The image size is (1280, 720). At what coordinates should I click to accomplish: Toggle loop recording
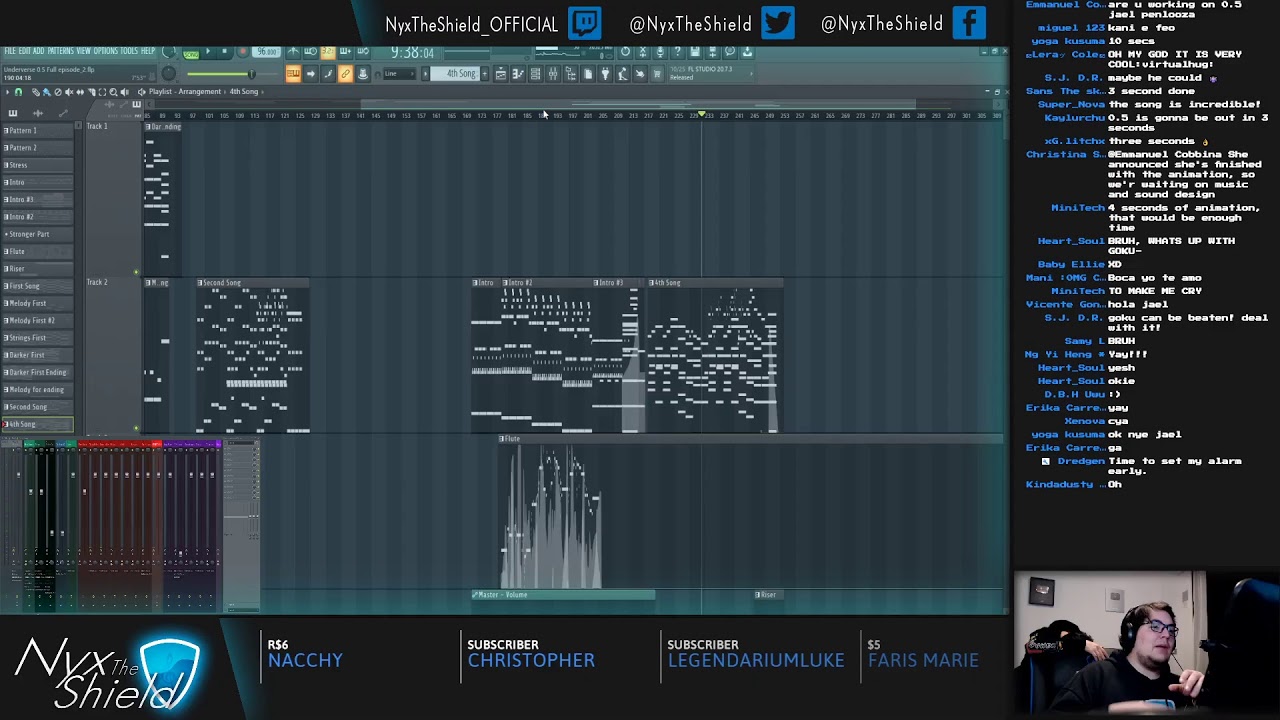click(362, 51)
